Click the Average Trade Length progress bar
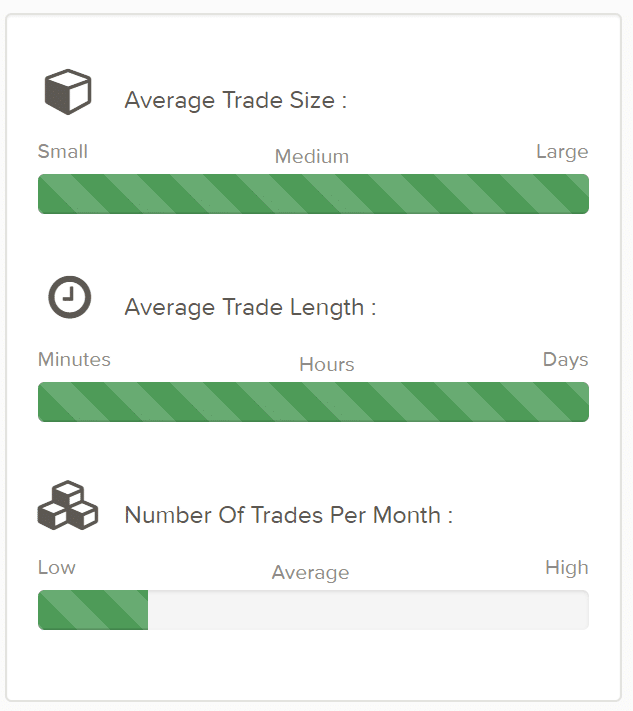 click(x=313, y=402)
